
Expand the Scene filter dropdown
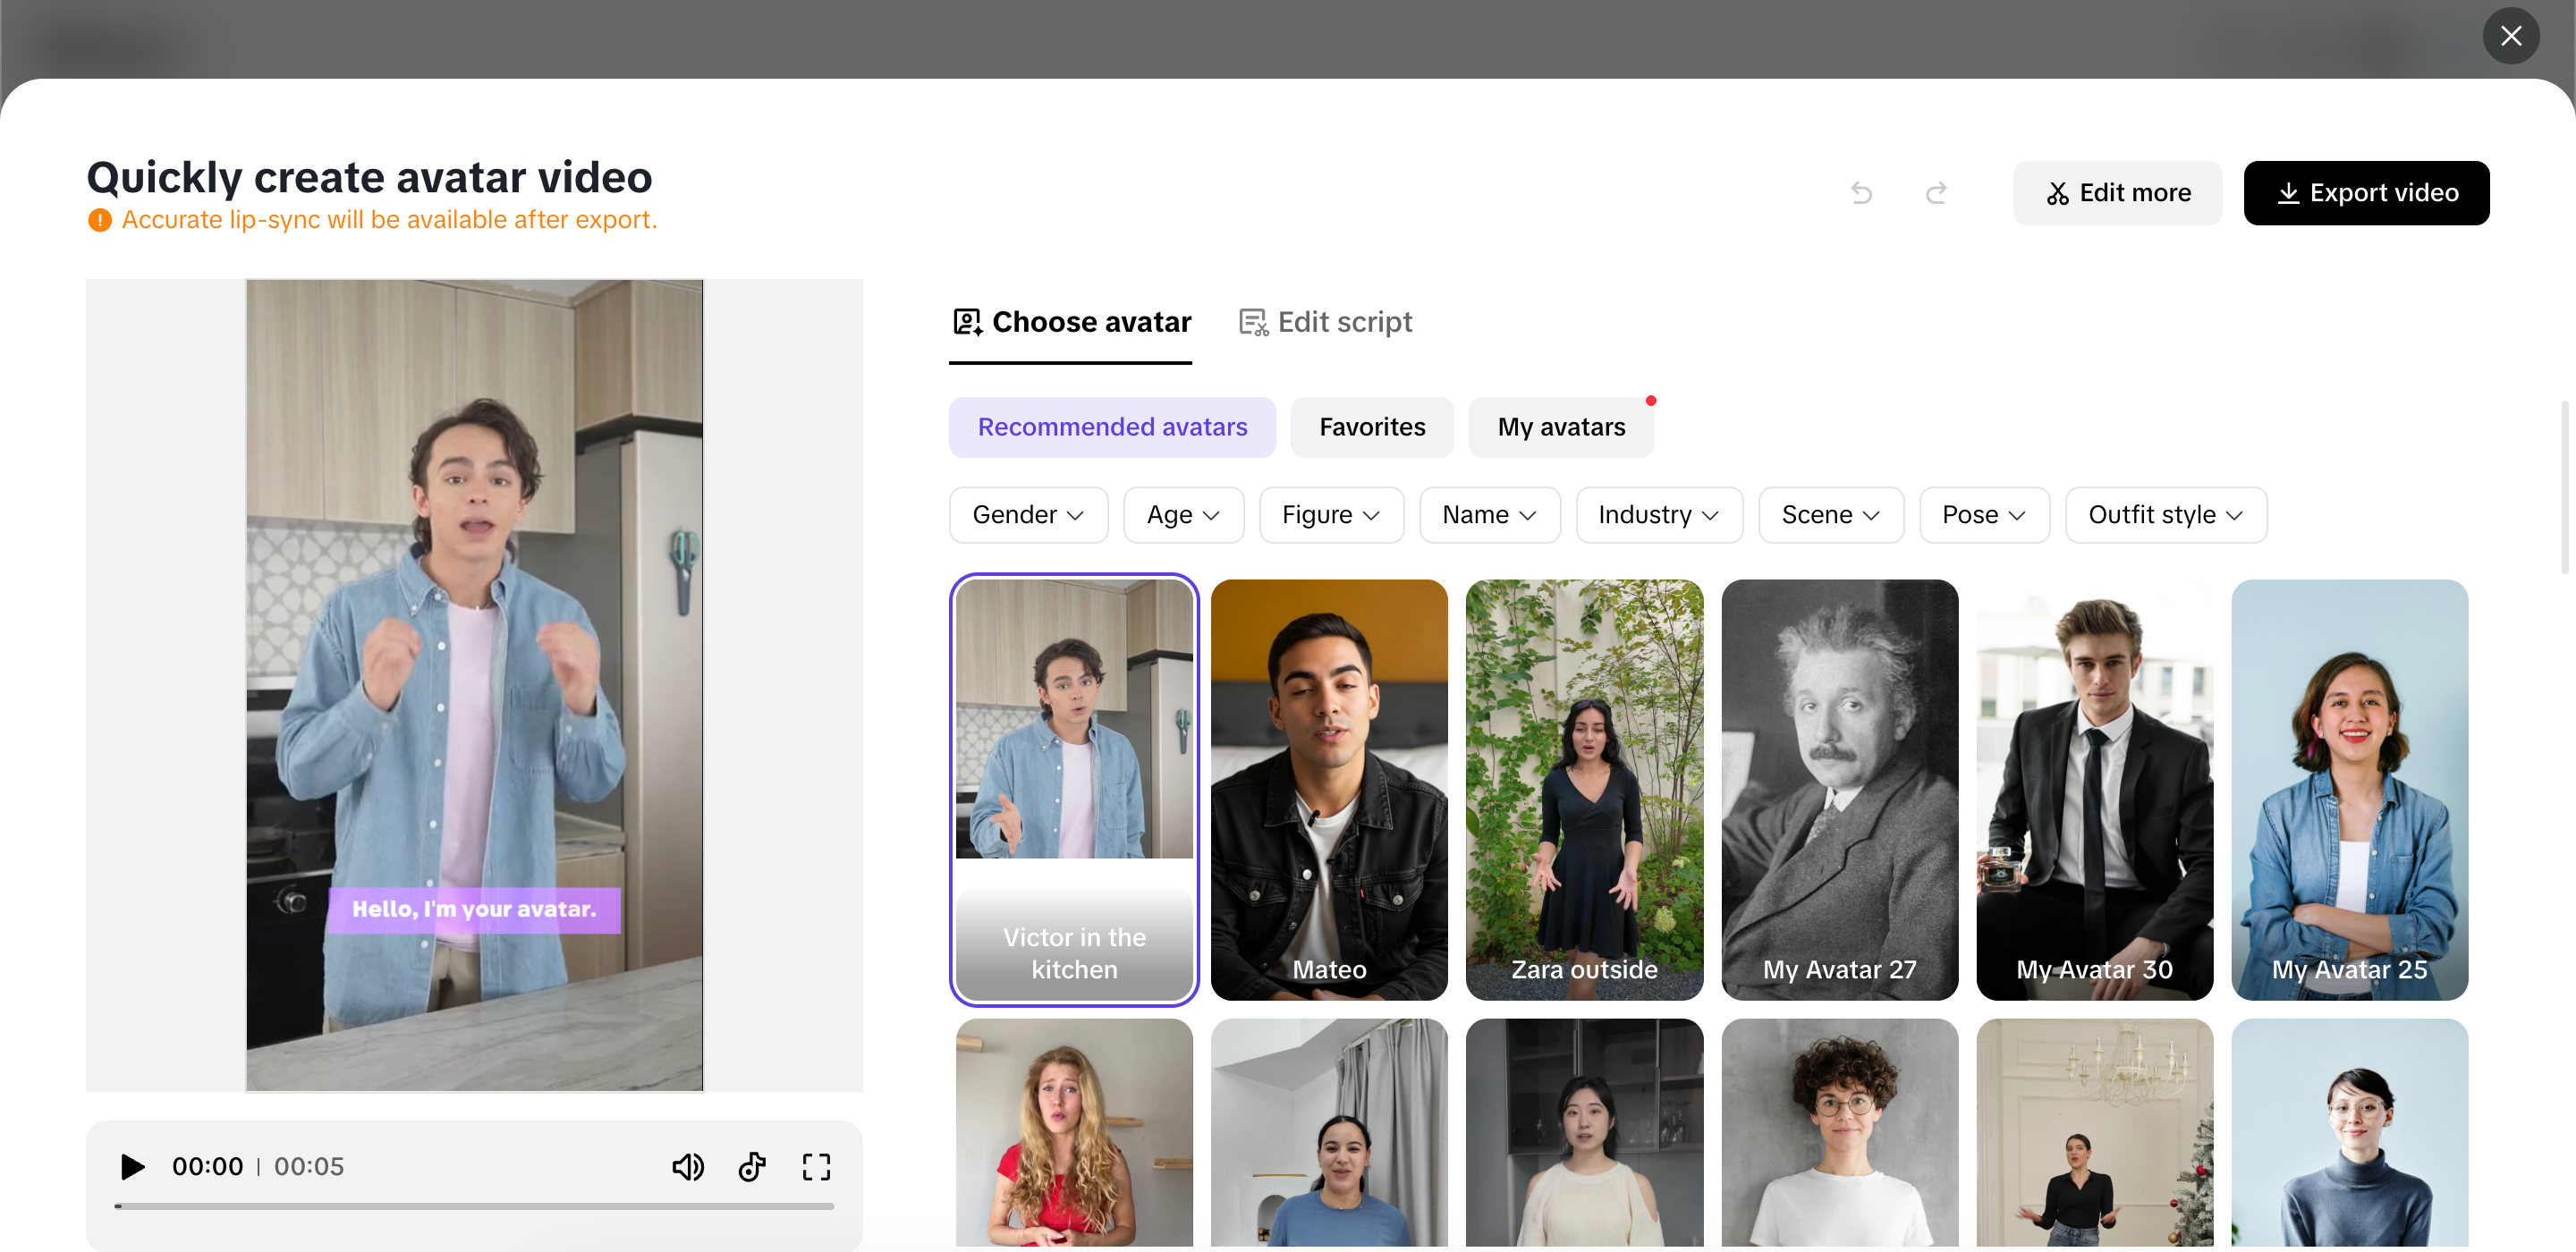pyautogui.click(x=1830, y=515)
